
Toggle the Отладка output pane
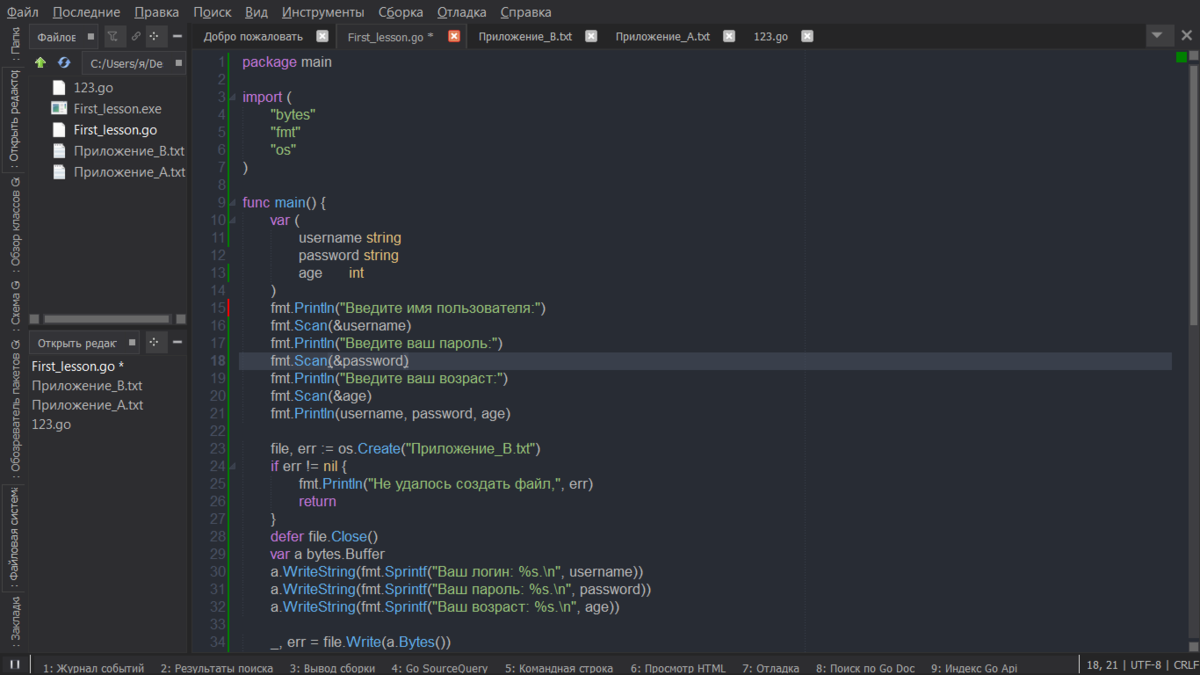(770, 668)
